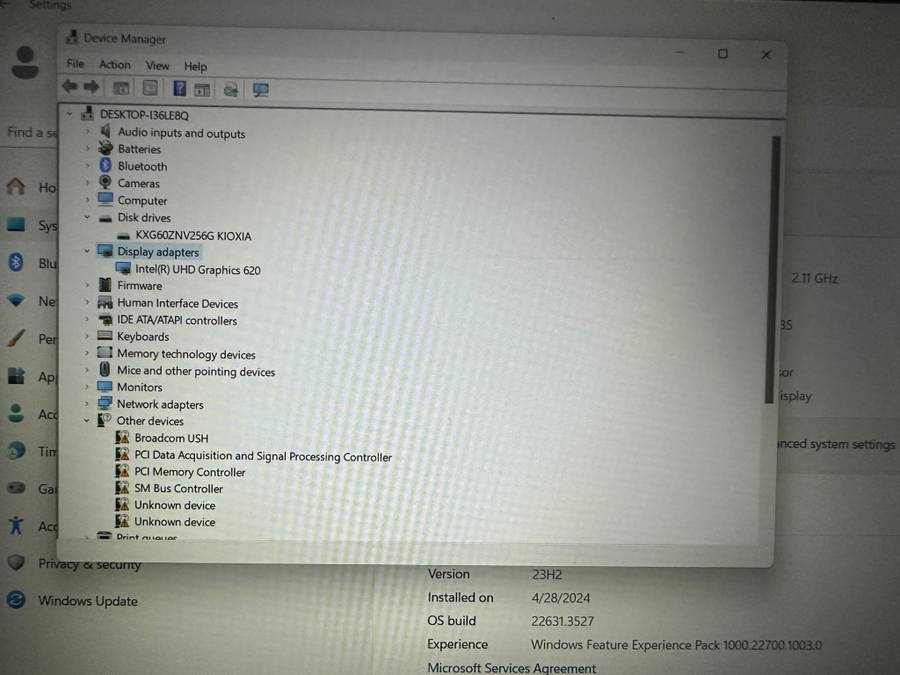Open the Action menu

(x=114, y=65)
